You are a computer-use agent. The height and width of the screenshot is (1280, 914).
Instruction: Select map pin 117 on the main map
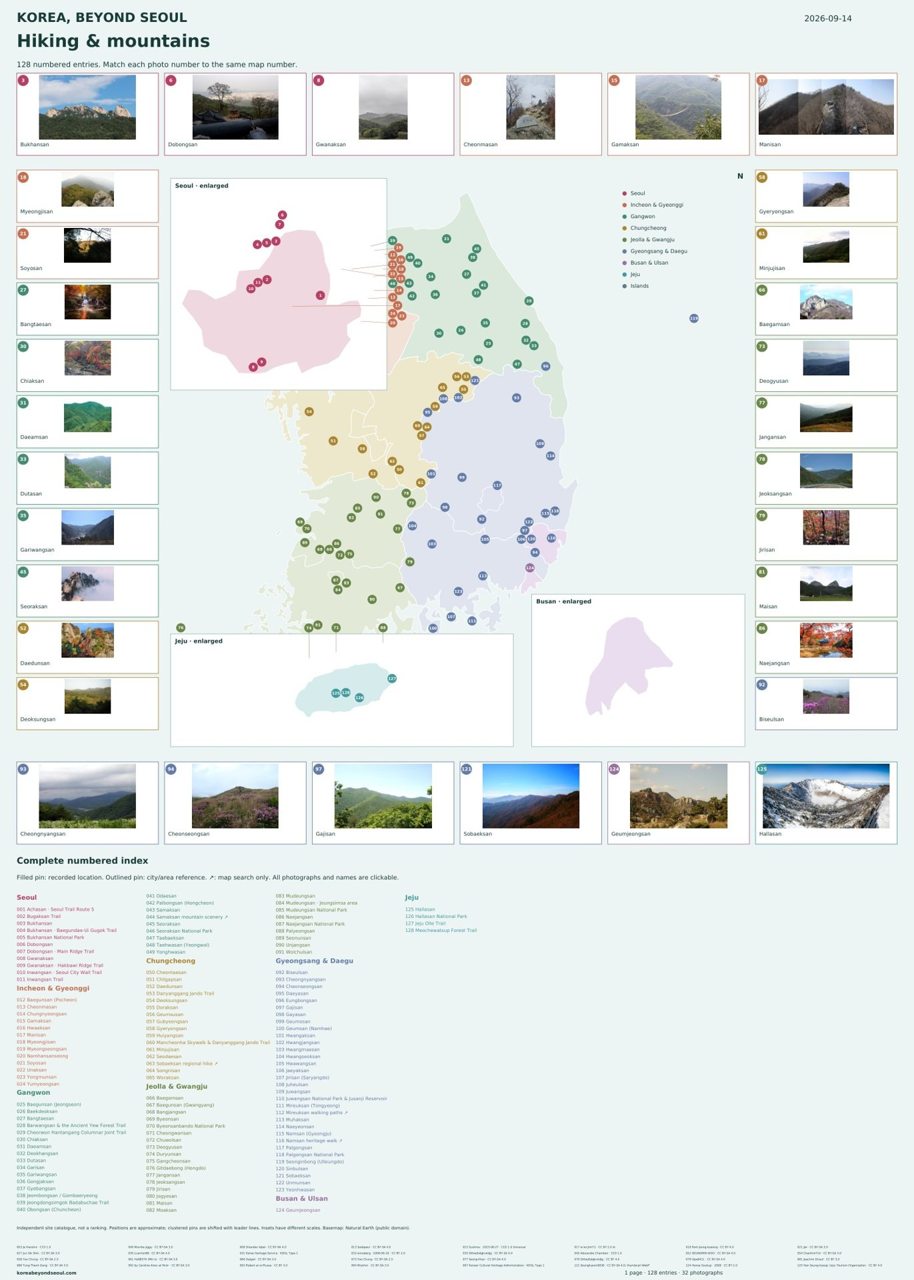[x=497, y=485]
